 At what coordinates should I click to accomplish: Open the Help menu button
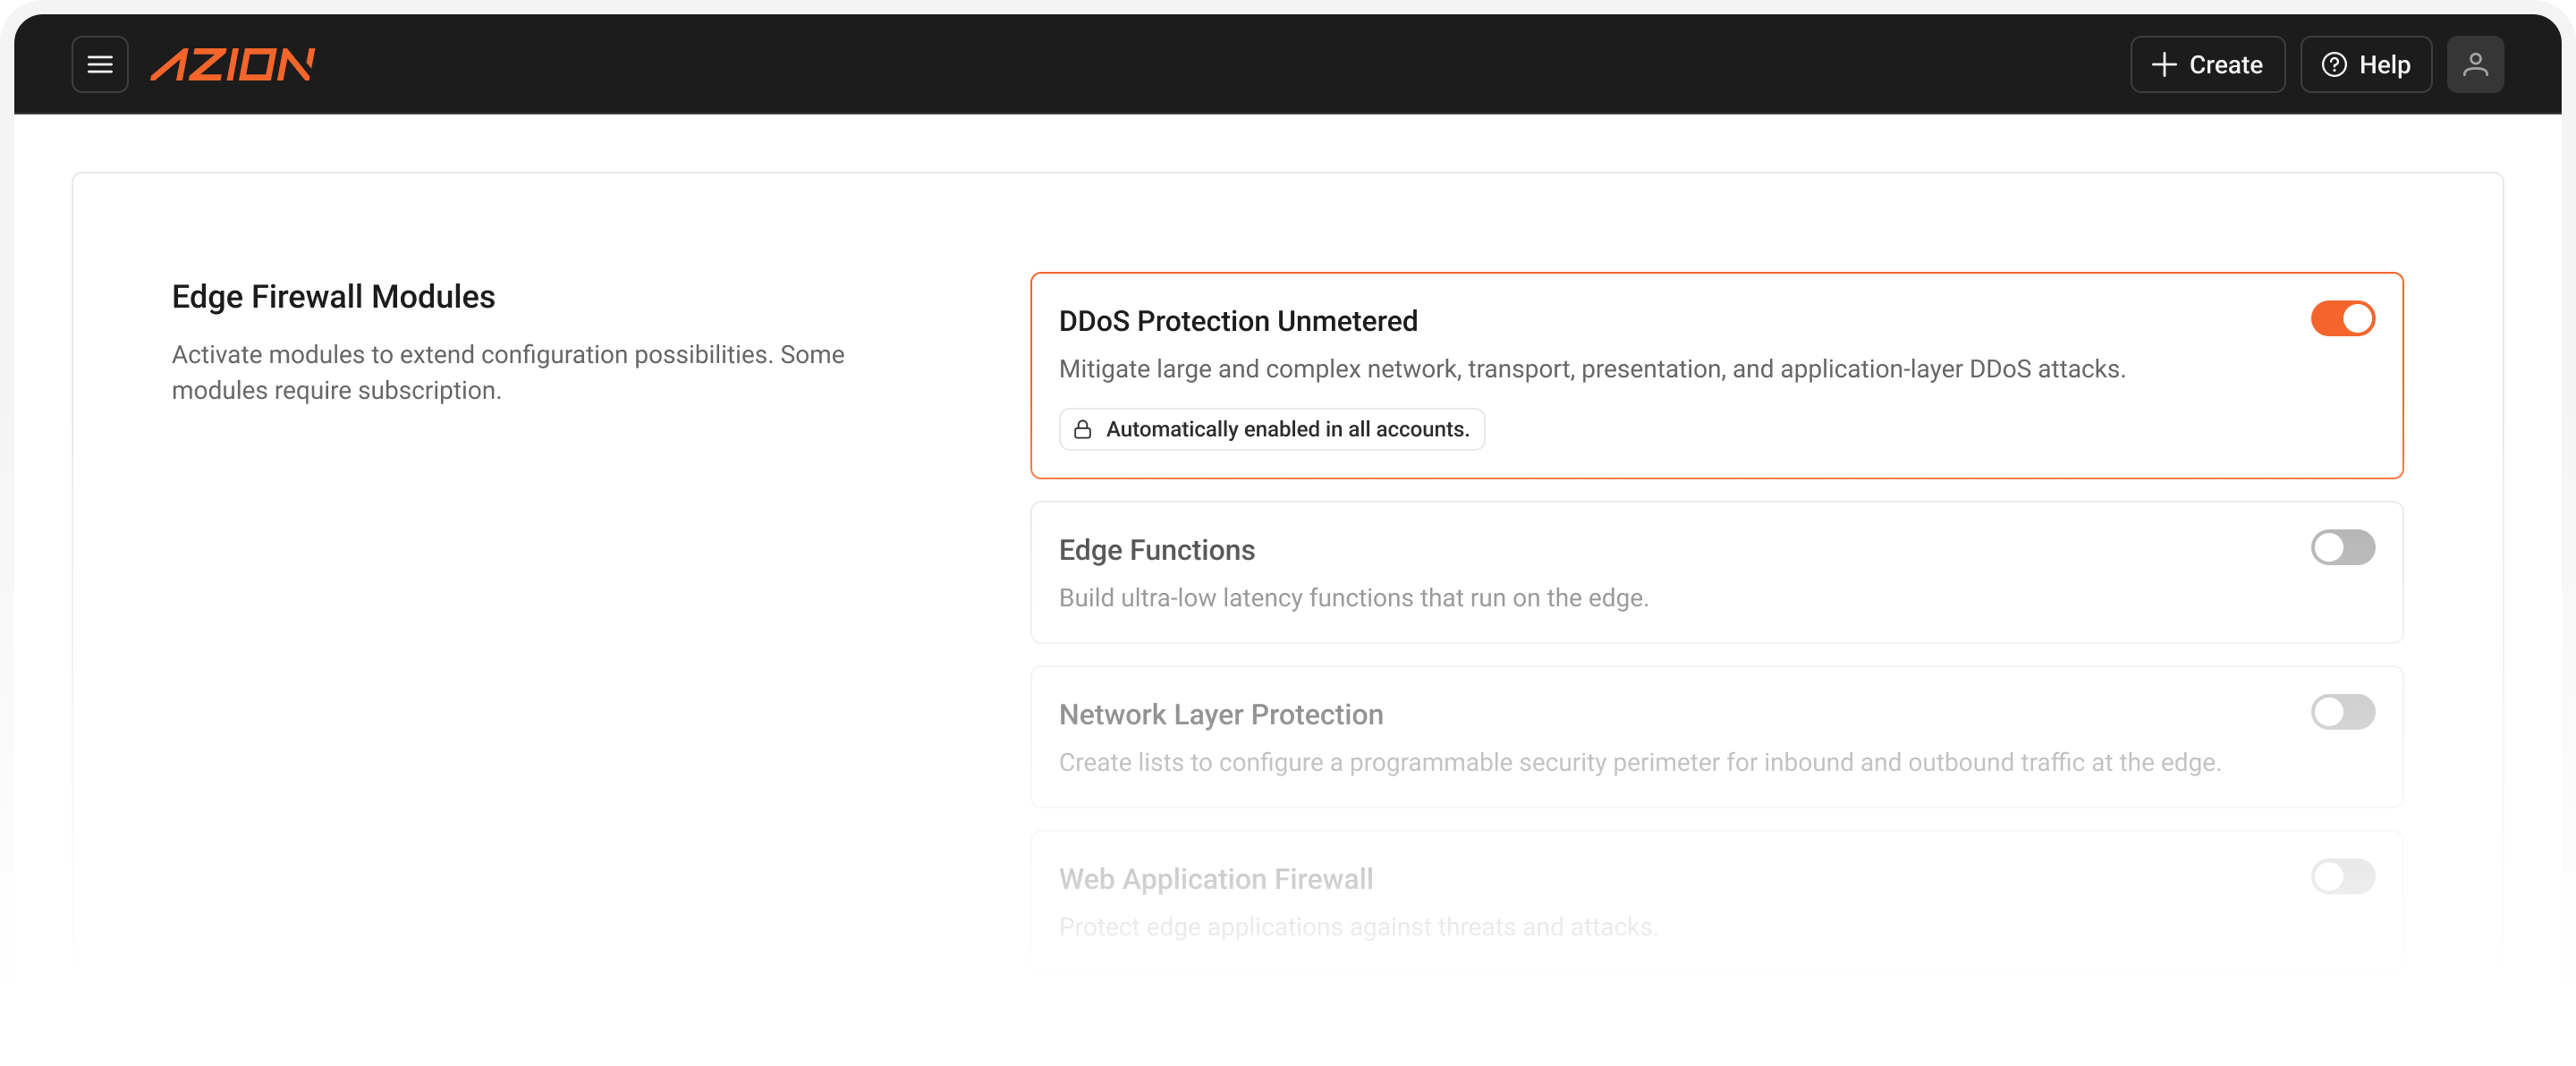2365,65
